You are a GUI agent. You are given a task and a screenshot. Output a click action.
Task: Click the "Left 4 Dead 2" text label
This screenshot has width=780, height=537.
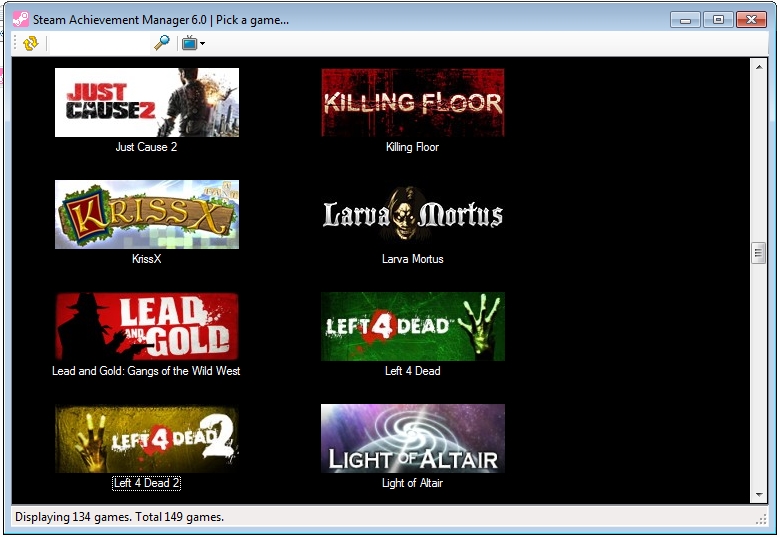pos(147,484)
